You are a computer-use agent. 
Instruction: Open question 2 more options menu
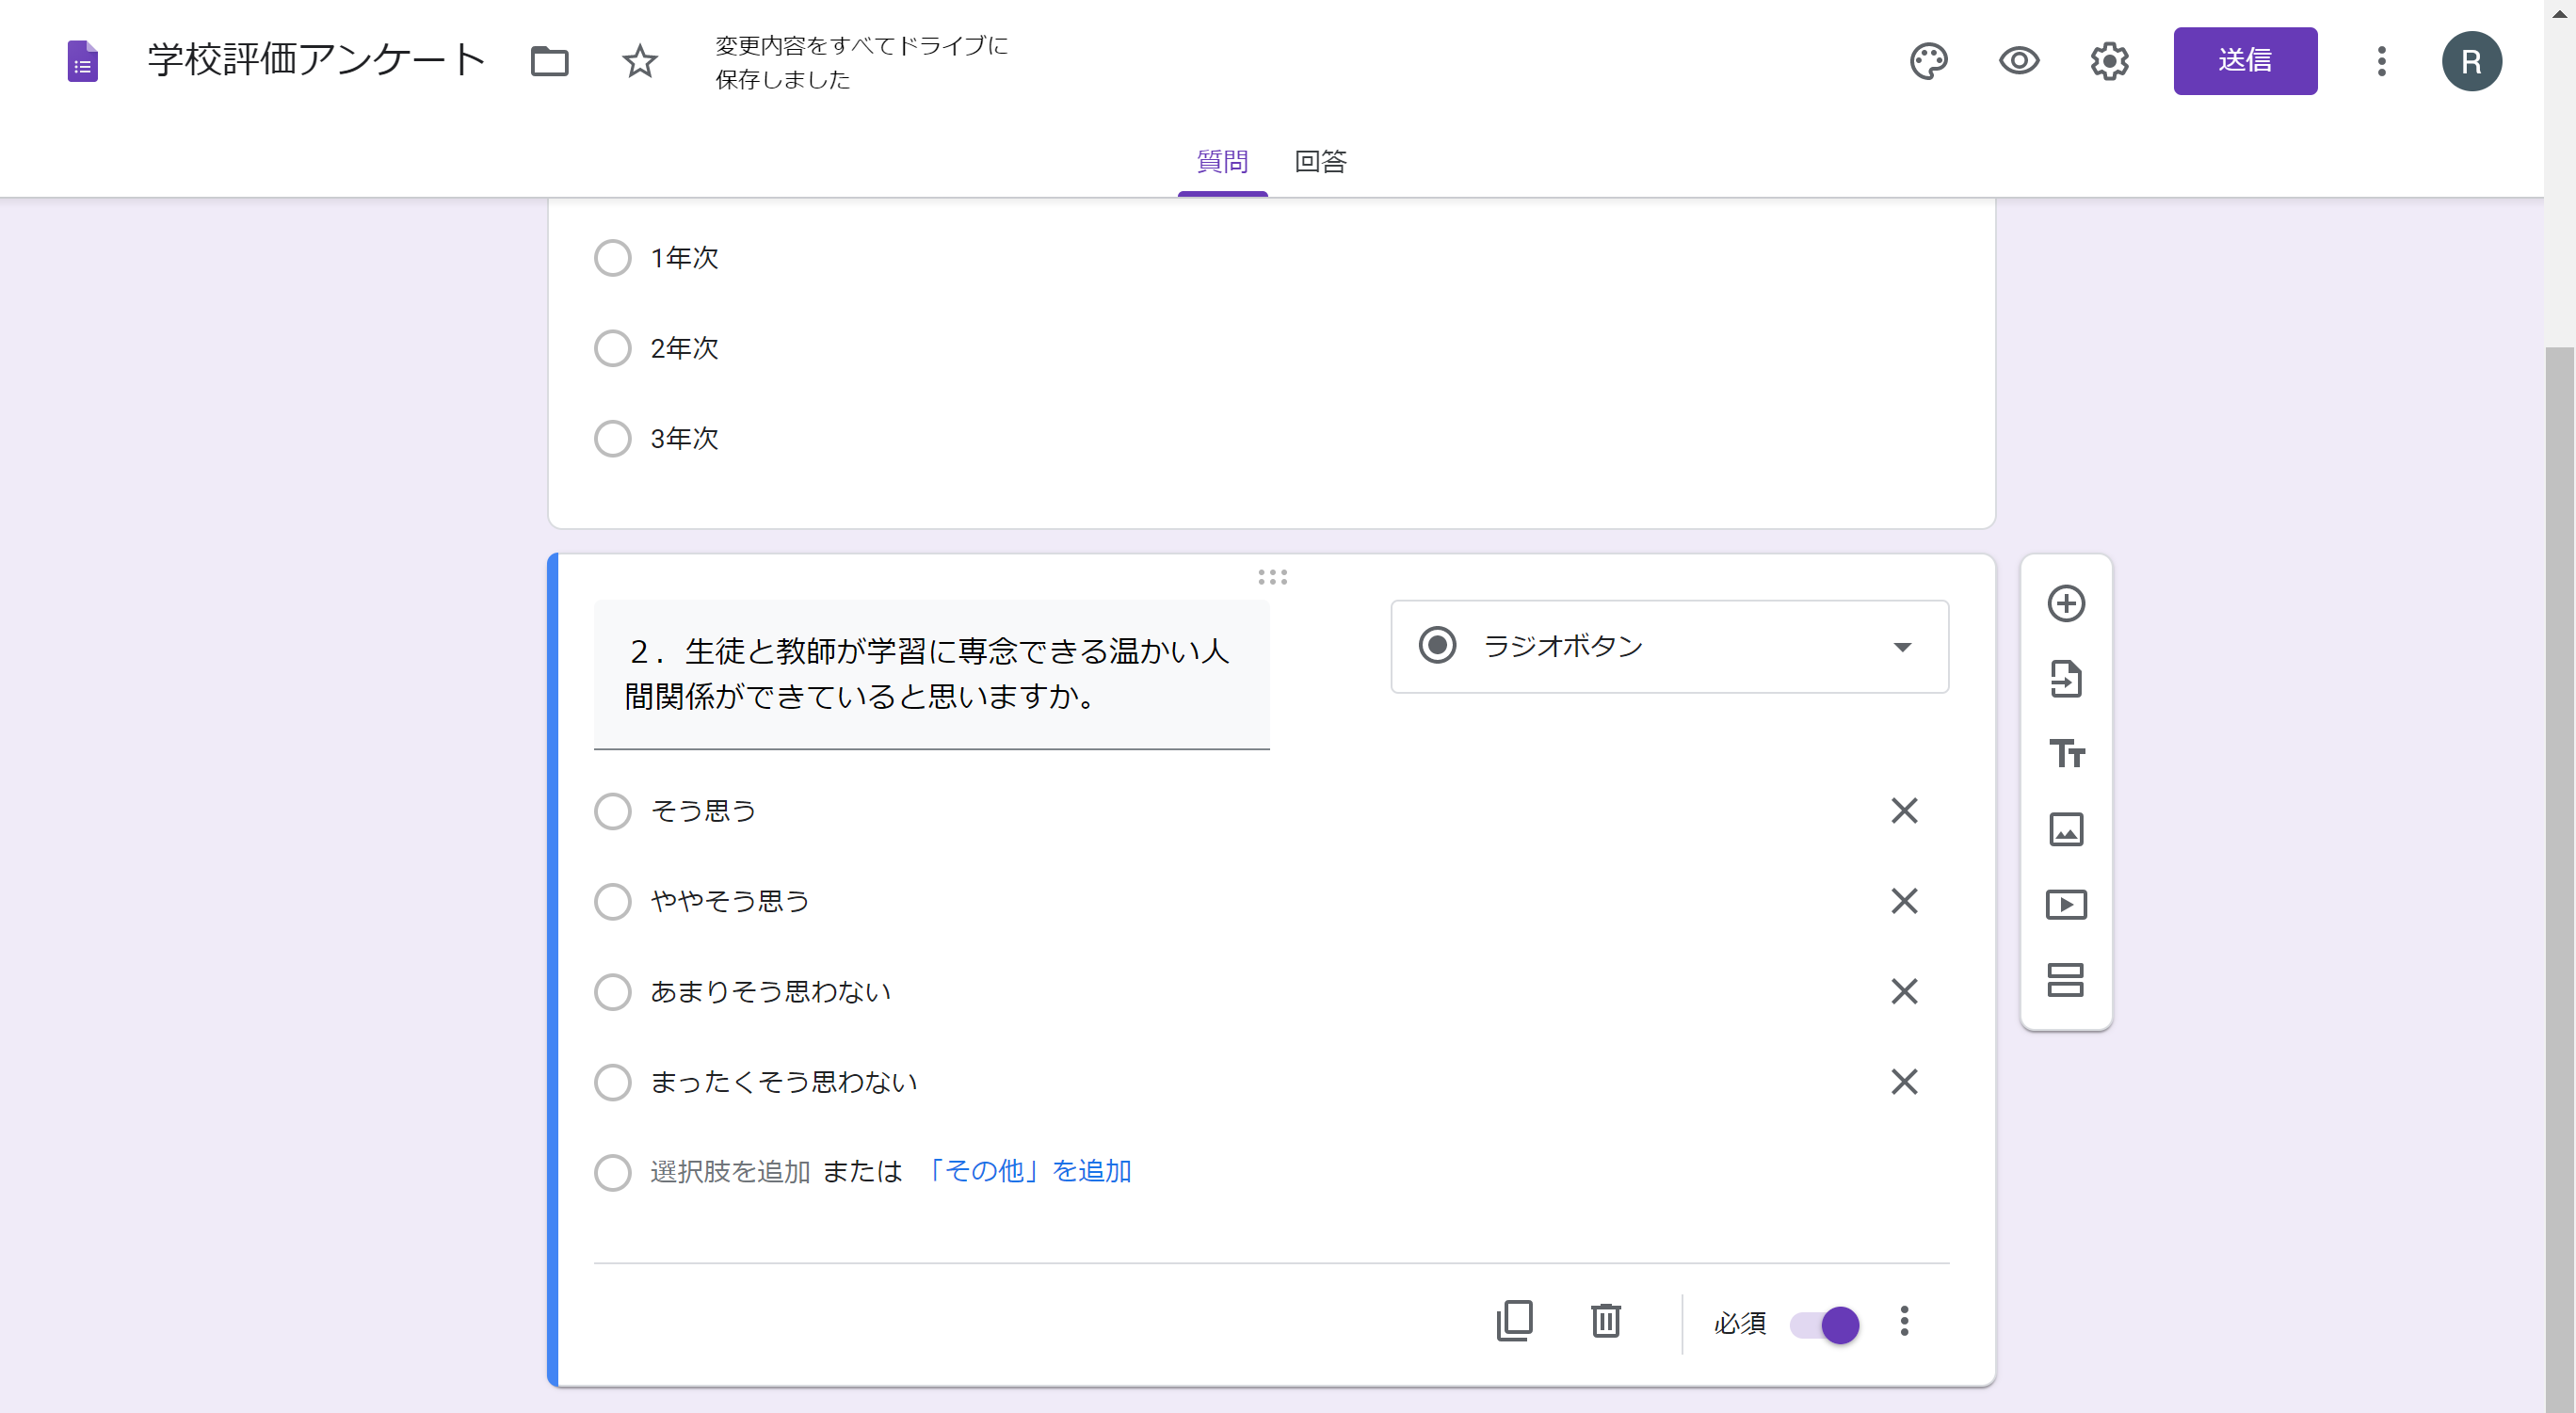[x=1904, y=1321]
